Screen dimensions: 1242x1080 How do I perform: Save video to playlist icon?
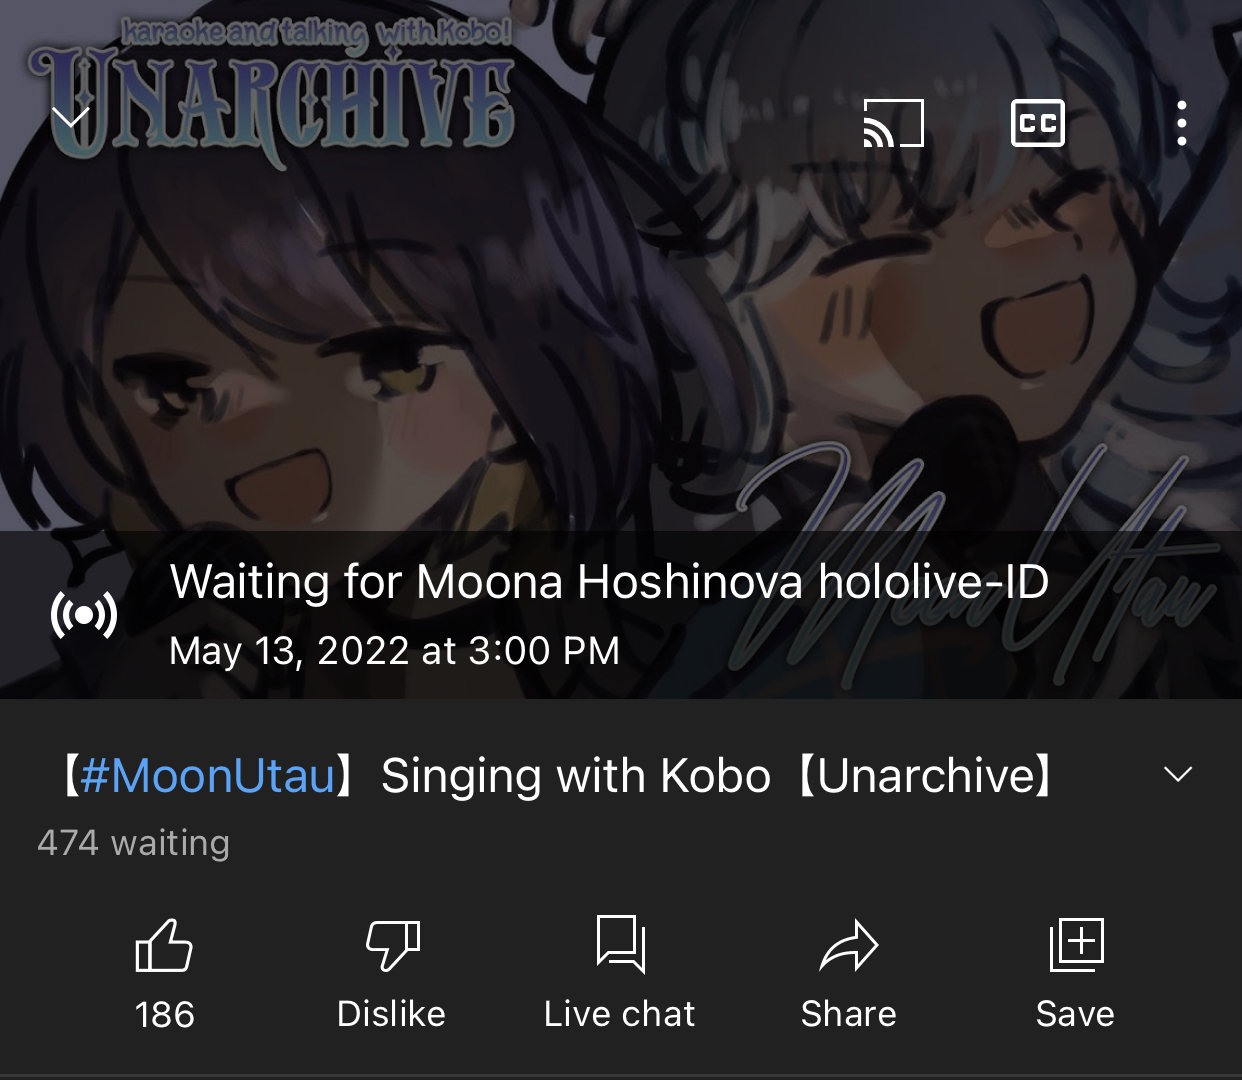(1076, 944)
